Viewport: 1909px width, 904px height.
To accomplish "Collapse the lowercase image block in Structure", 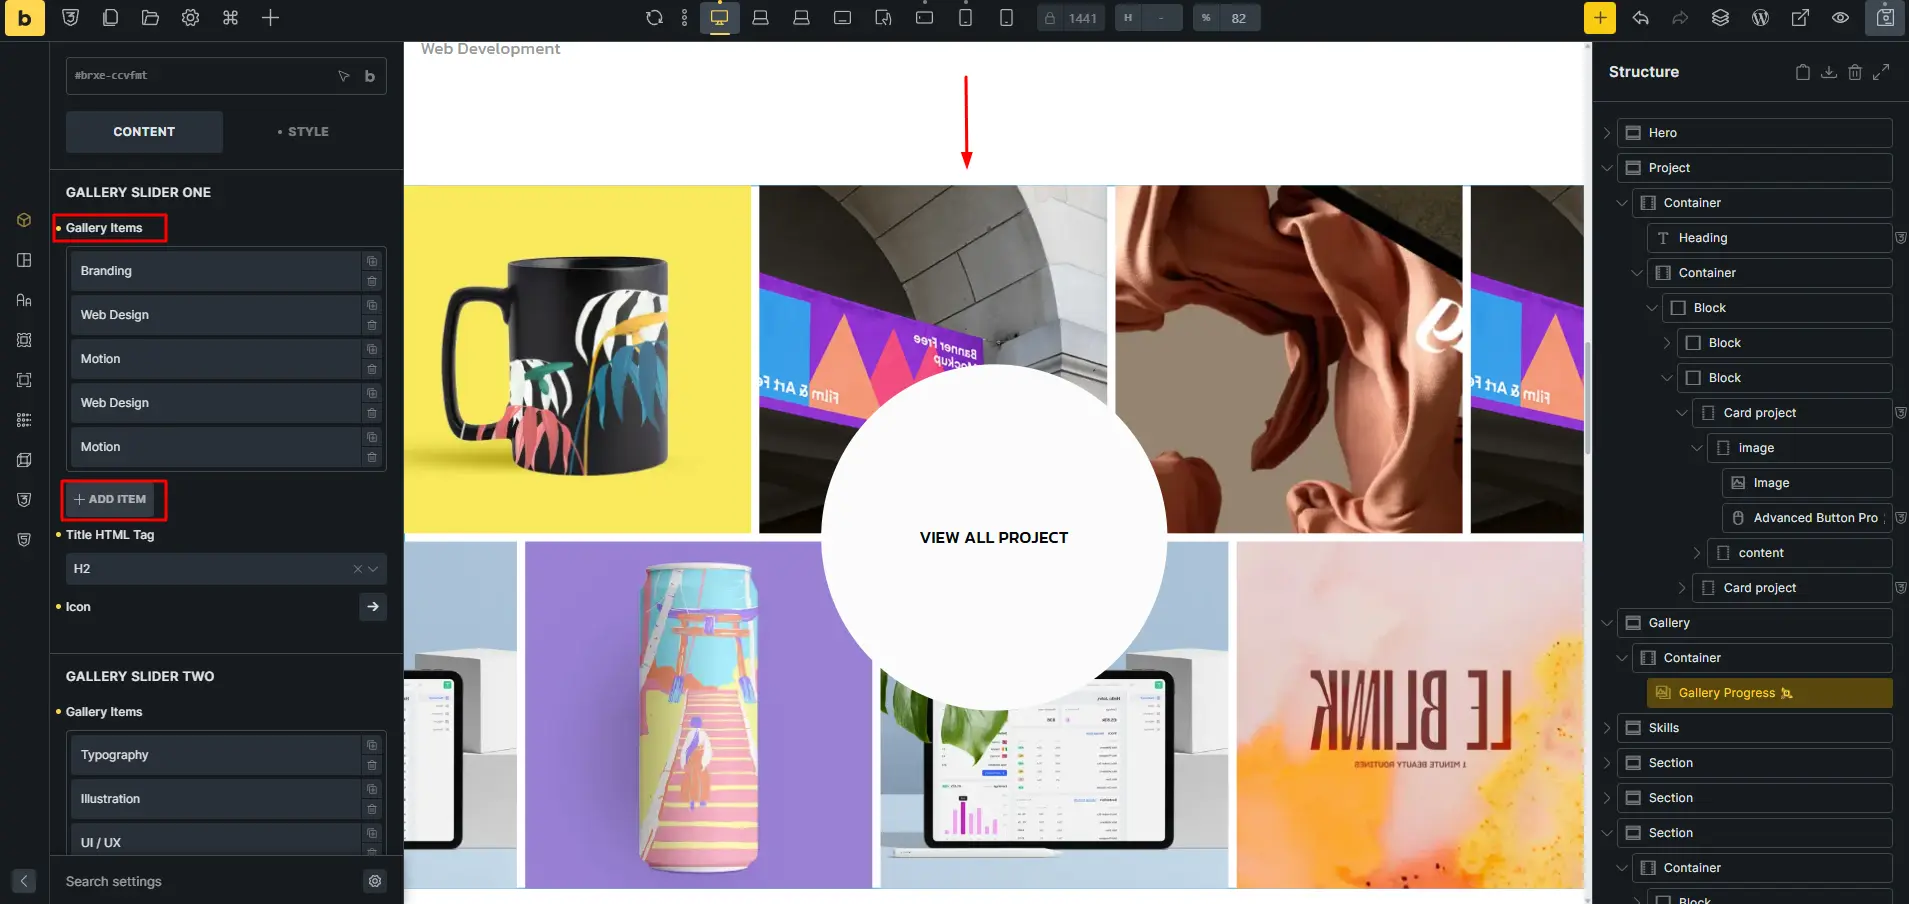I will (1696, 448).
